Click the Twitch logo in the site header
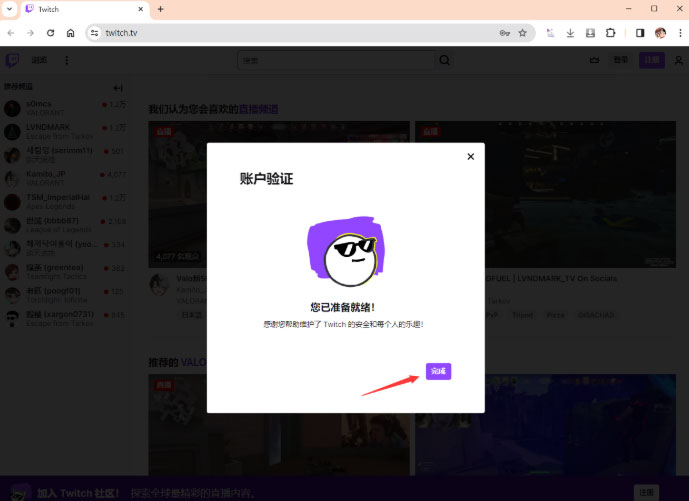 (12, 60)
